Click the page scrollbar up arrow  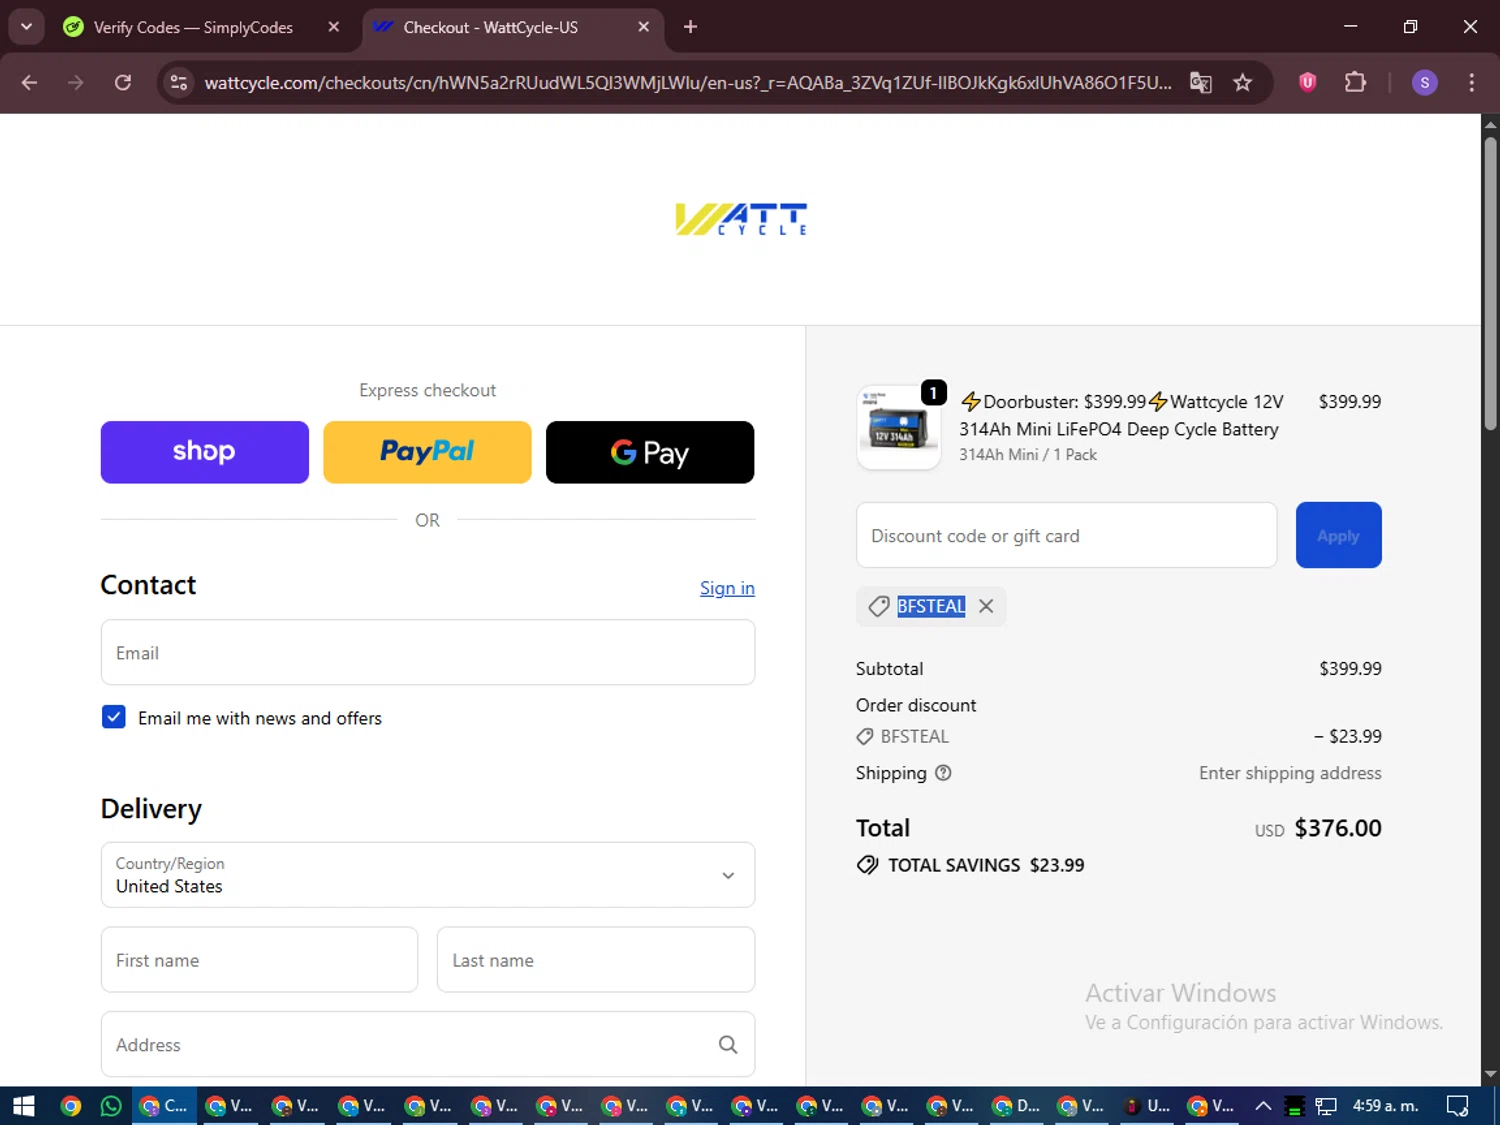point(1490,125)
